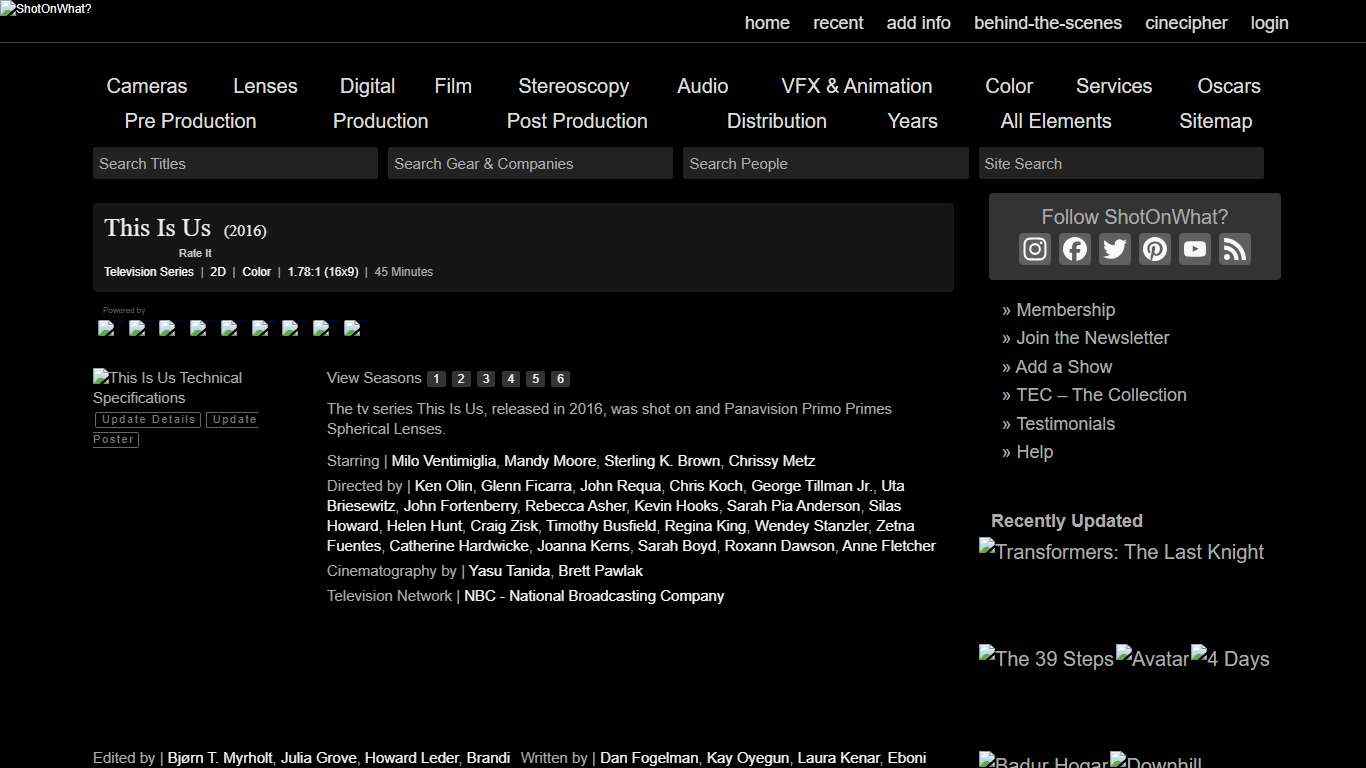Subscribe via the RSS feed icon
Image resolution: width=1366 pixels, height=768 pixels.
1234,249
